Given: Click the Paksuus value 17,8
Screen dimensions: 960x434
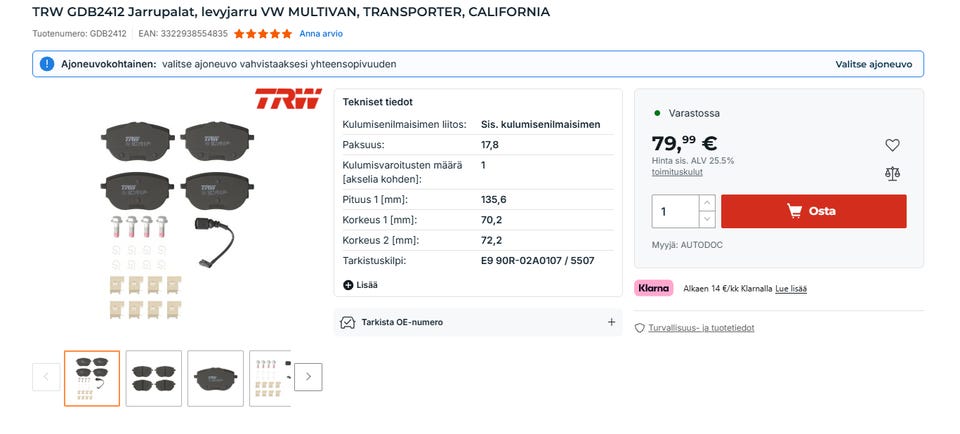Looking at the screenshot, I should coord(490,145).
